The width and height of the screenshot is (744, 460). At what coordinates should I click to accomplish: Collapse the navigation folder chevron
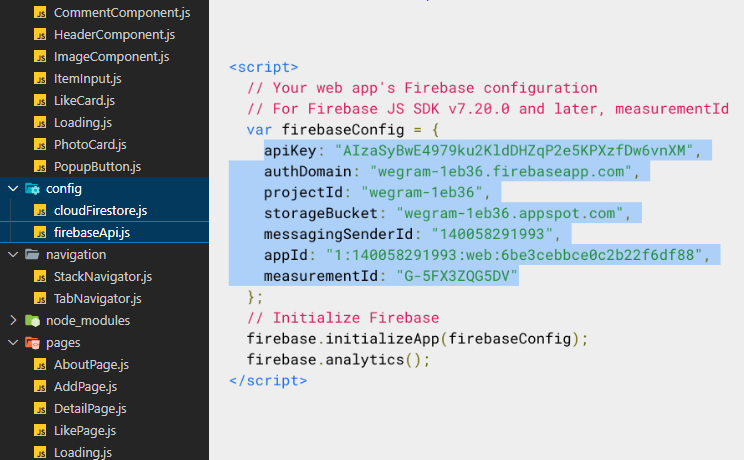click(13, 254)
